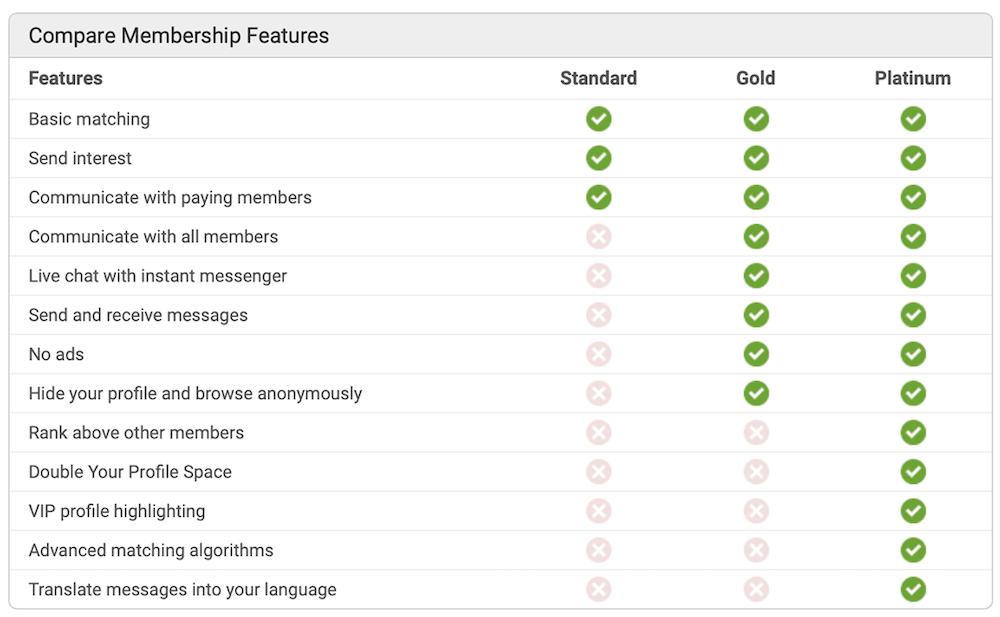Click the Features column header
The image size is (1000, 617).
click(x=66, y=78)
